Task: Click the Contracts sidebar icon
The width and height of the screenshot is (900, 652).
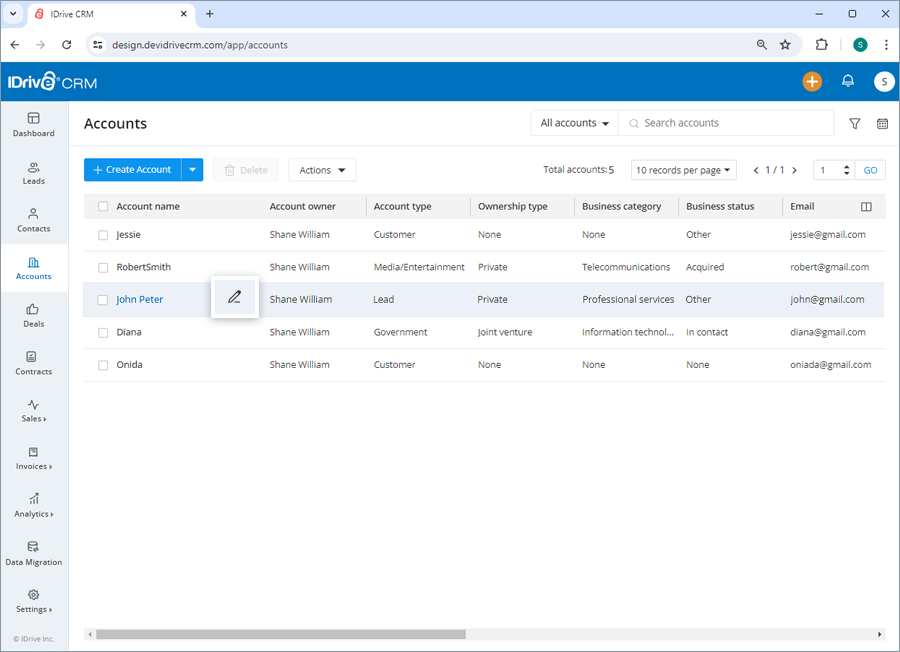Action: (33, 363)
